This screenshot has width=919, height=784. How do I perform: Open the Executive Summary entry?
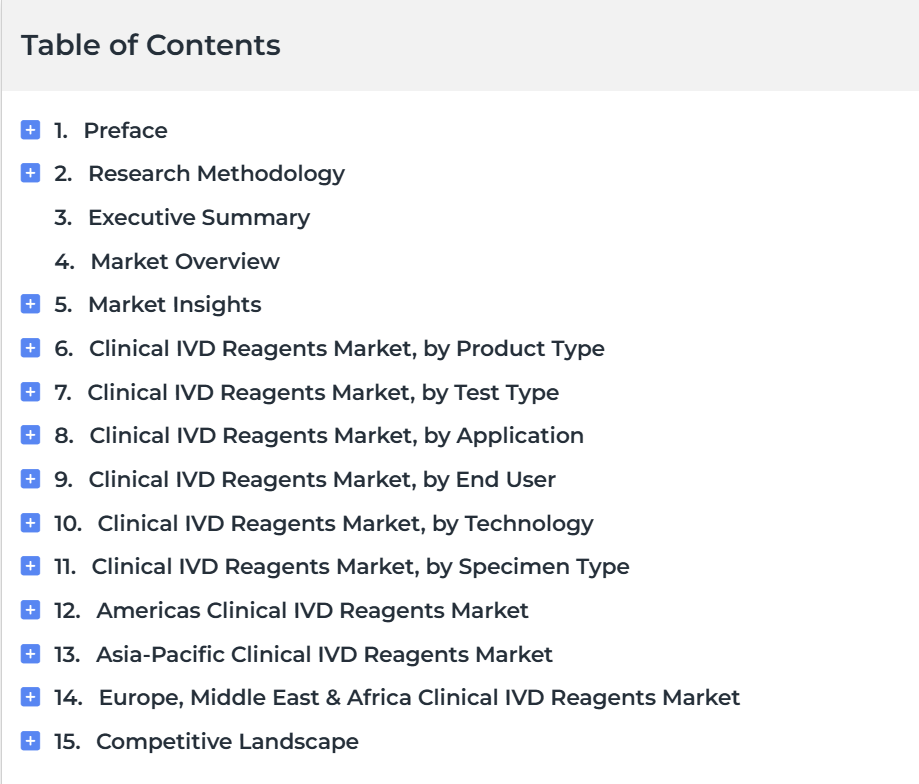tap(199, 218)
